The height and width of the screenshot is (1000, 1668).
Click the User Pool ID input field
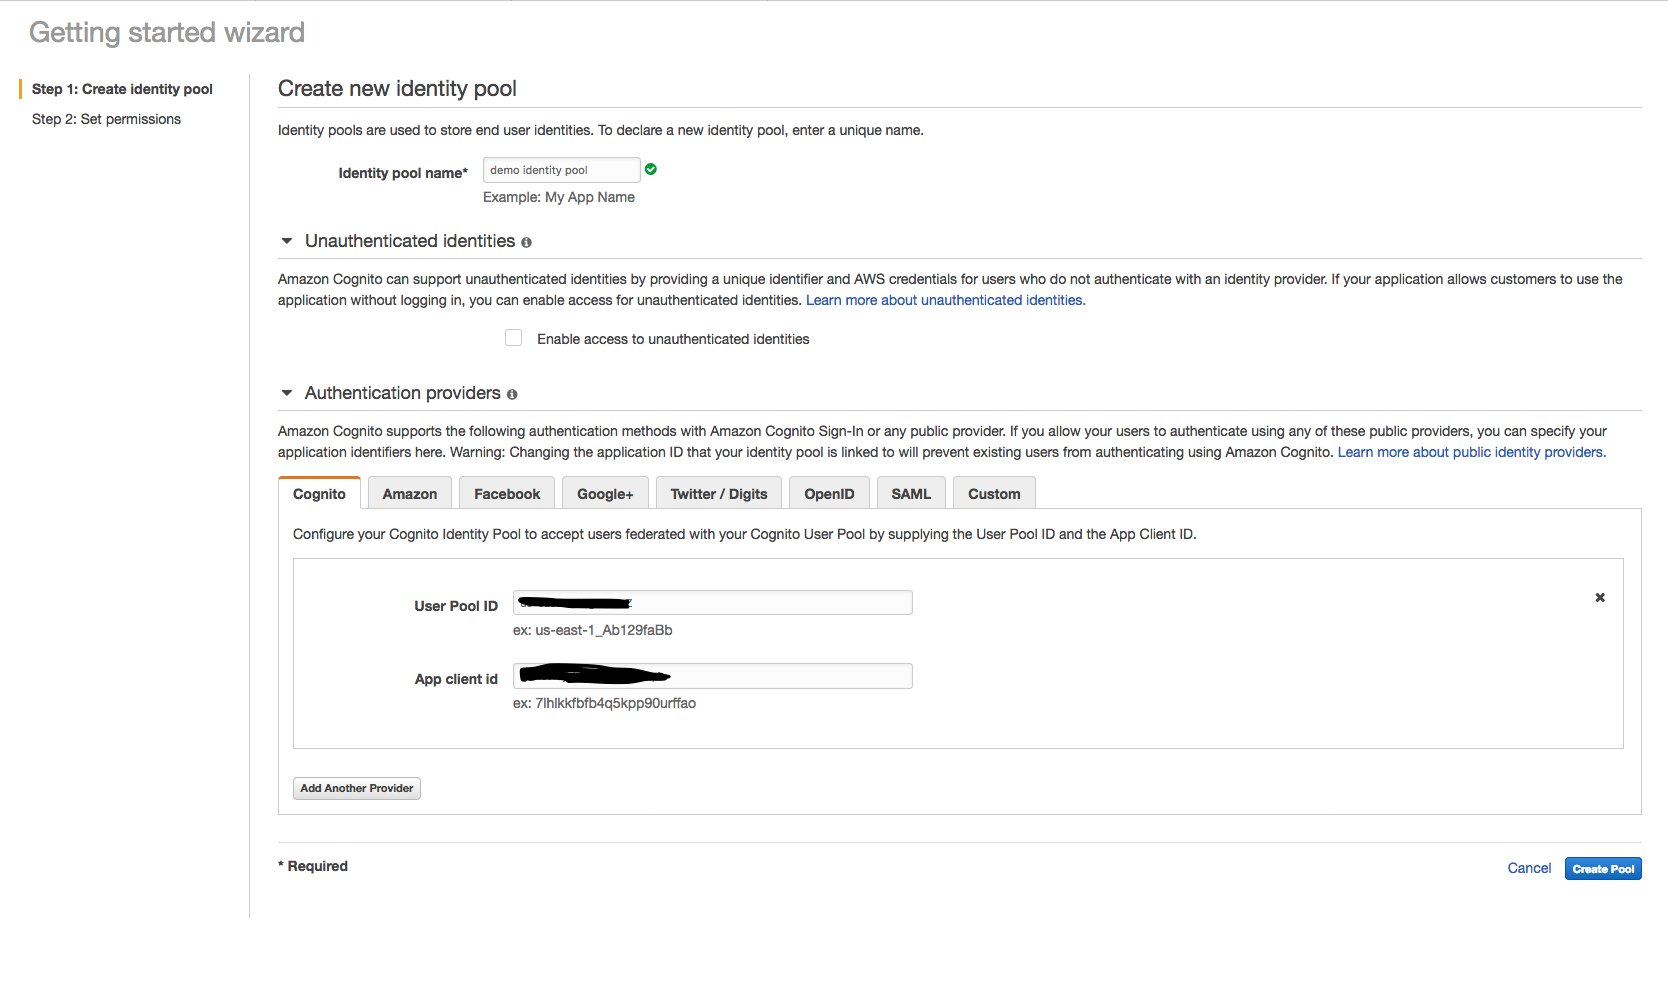click(x=713, y=602)
